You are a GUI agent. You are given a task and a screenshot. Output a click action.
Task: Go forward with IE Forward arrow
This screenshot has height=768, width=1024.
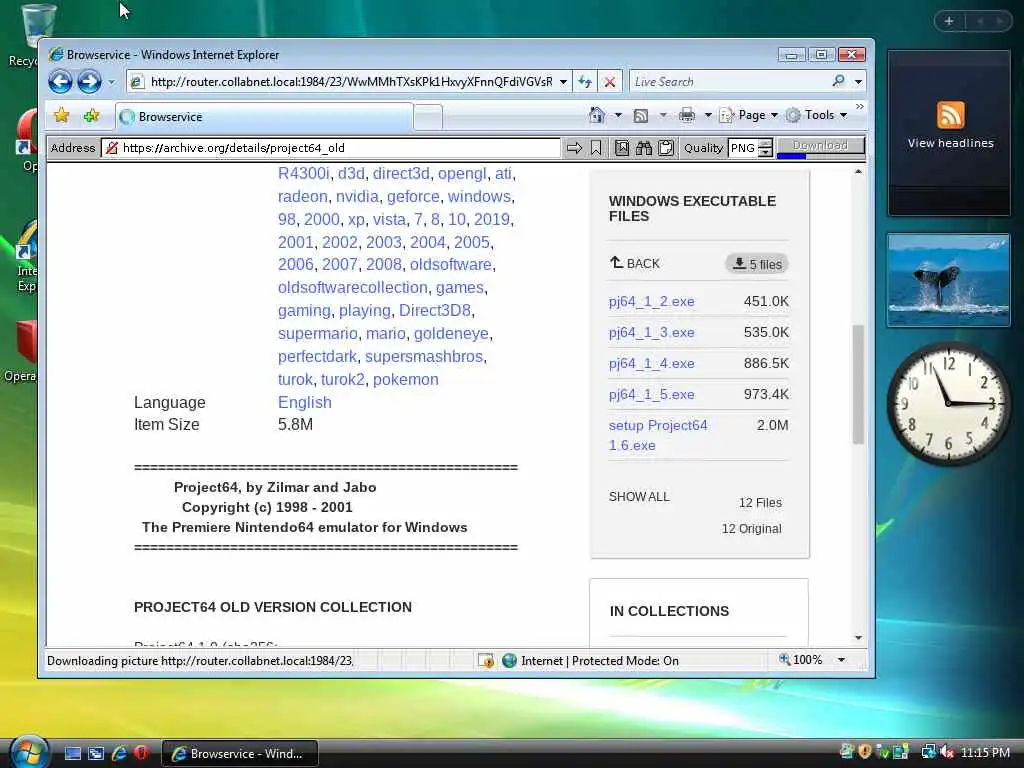click(89, 82)
